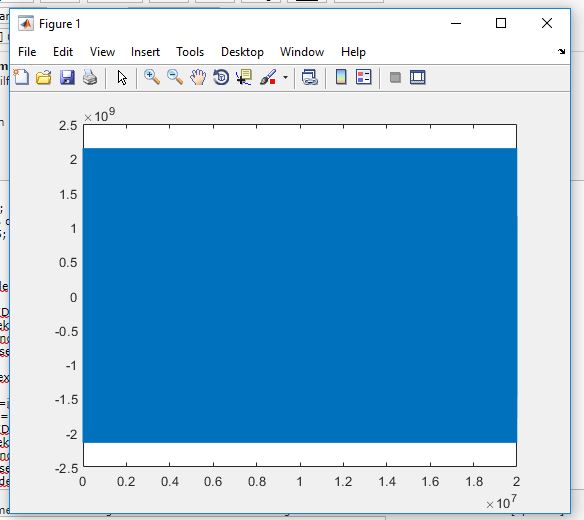
Task: Save the figure with the floppy disk icon
Action: tap(67, 77)
